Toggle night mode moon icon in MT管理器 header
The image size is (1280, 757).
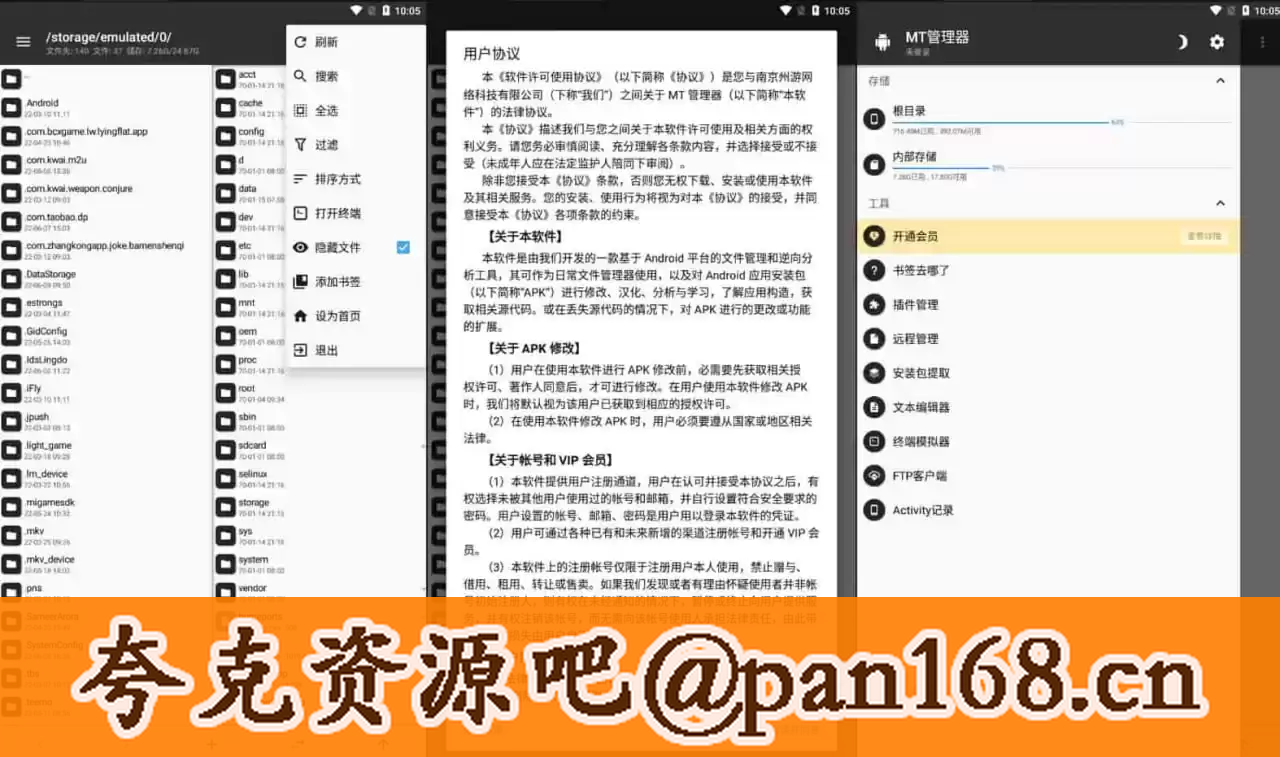coord(1182,42)
